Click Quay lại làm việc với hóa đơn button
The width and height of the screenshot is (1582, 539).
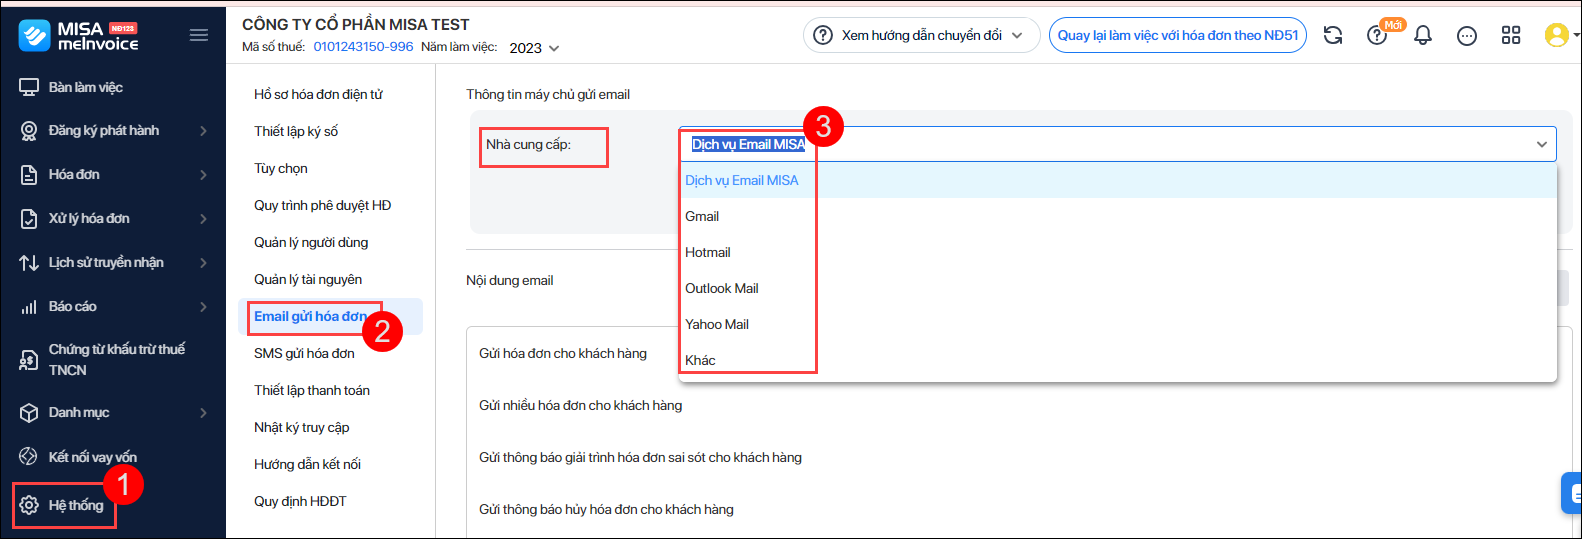(x=1177, y=35)
